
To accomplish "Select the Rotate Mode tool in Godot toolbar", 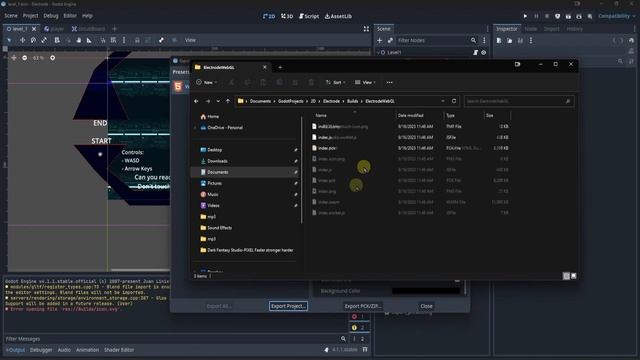I will 33,40.
